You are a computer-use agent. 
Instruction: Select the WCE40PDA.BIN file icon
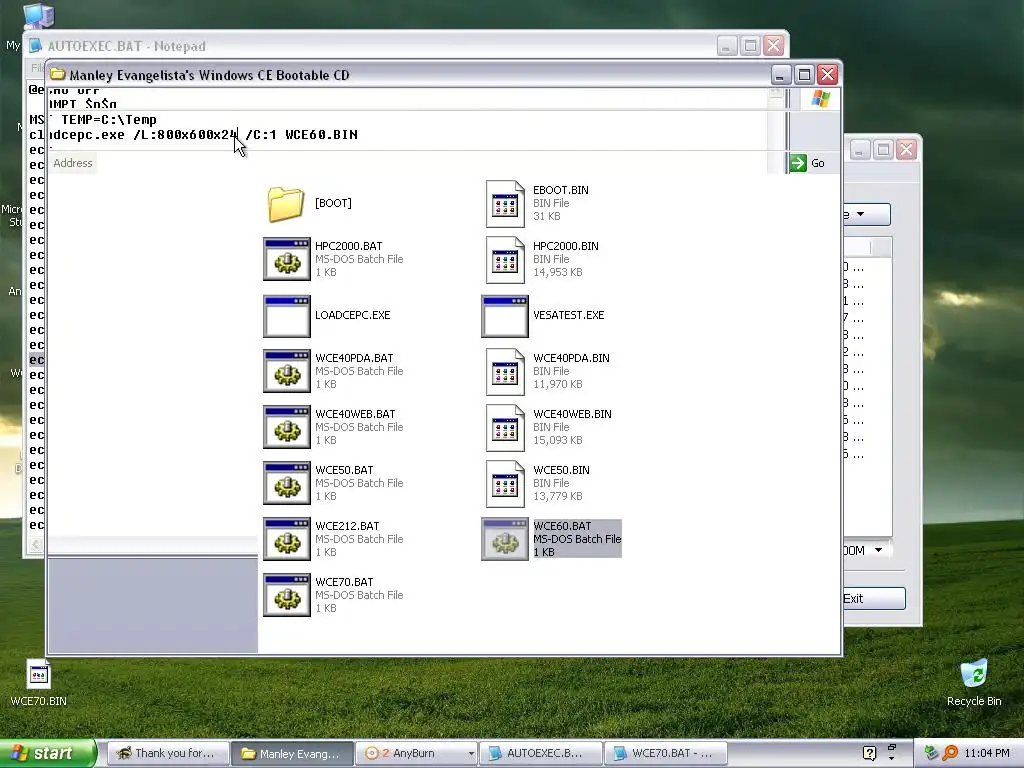(x=505, y=372)
